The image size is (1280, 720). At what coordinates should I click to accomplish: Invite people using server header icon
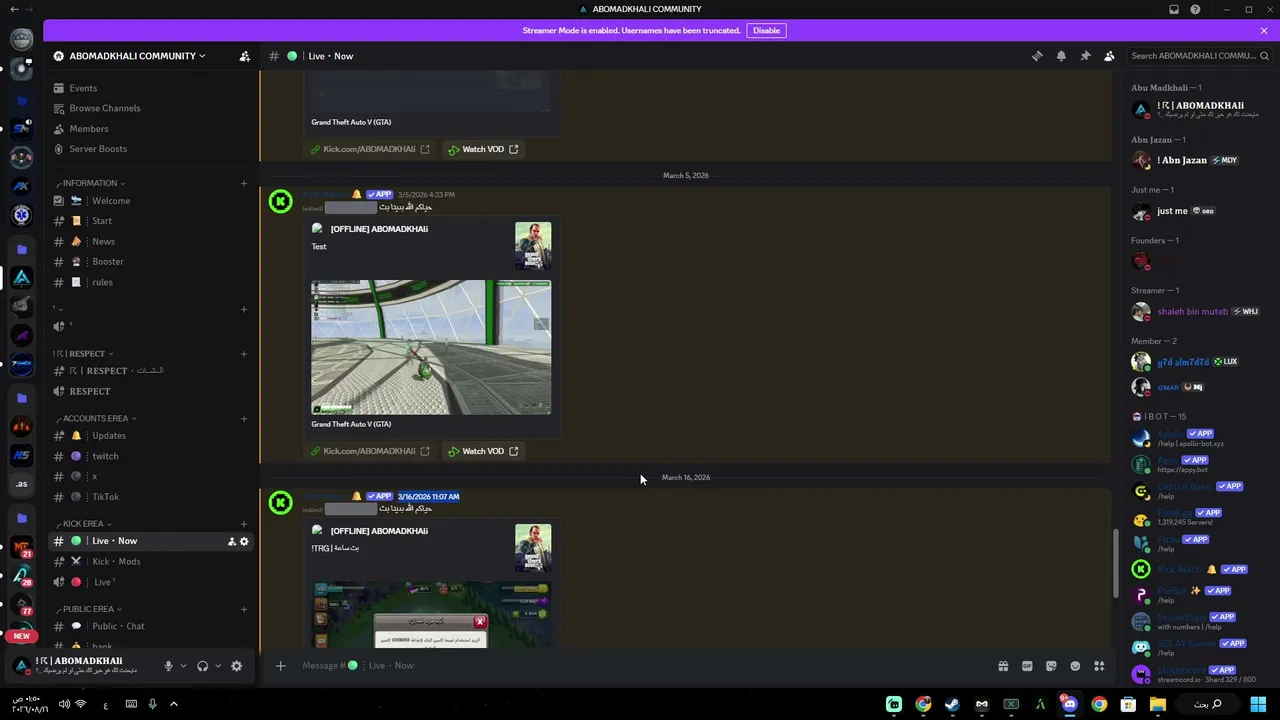pyautogui.click(x=244, y=56)
